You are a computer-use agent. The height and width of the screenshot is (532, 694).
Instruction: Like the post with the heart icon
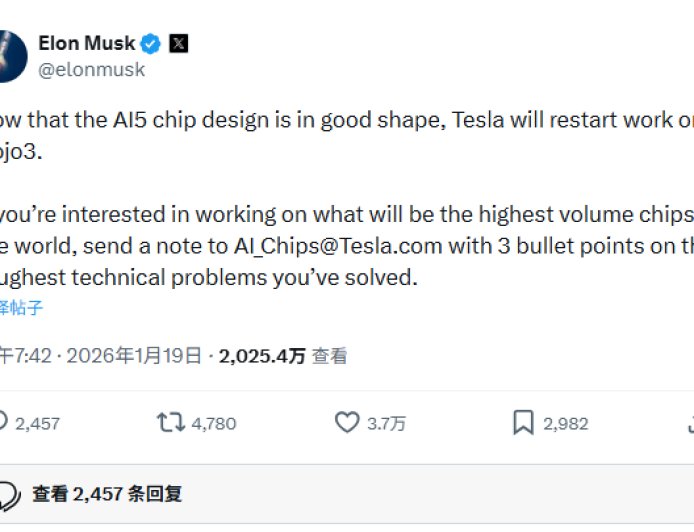(x=346, y=423)
